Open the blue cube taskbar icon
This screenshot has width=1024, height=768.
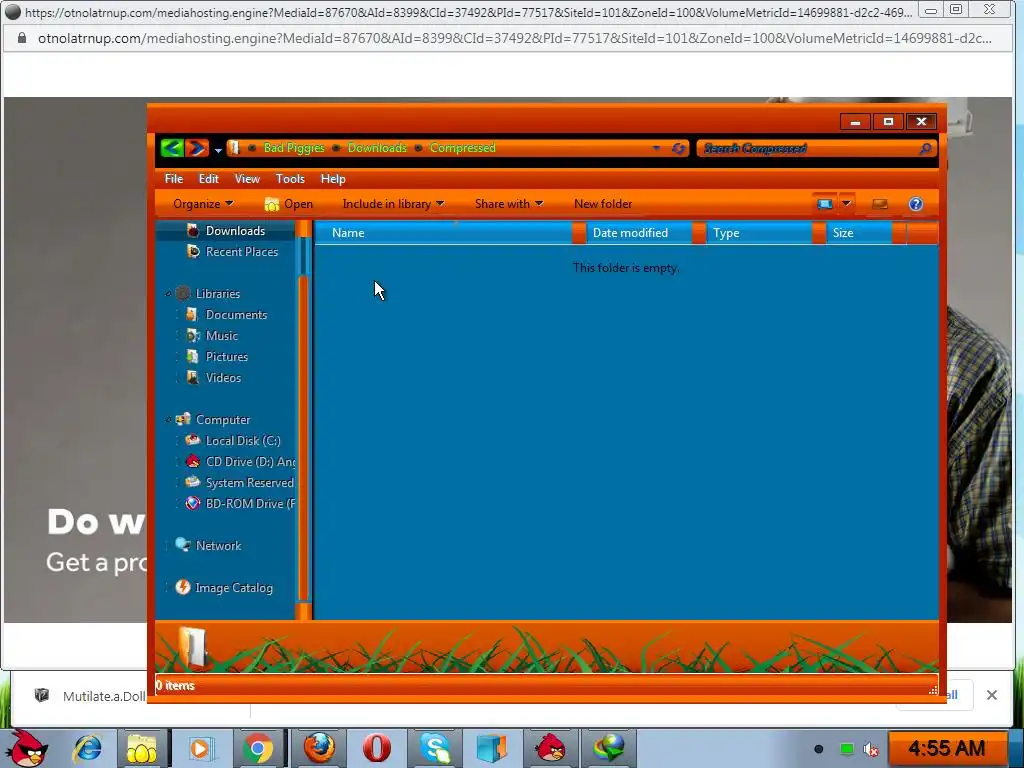click(x=492, y=748)
